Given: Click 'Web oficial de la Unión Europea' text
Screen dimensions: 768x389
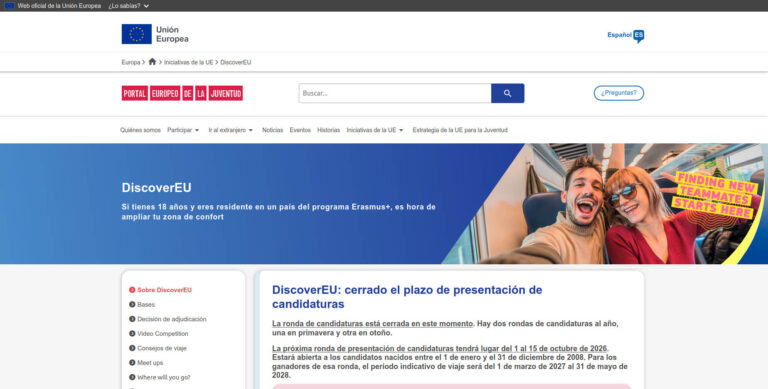Looking at the screenshot, I should pyautogui.click(x=59, y=6).
